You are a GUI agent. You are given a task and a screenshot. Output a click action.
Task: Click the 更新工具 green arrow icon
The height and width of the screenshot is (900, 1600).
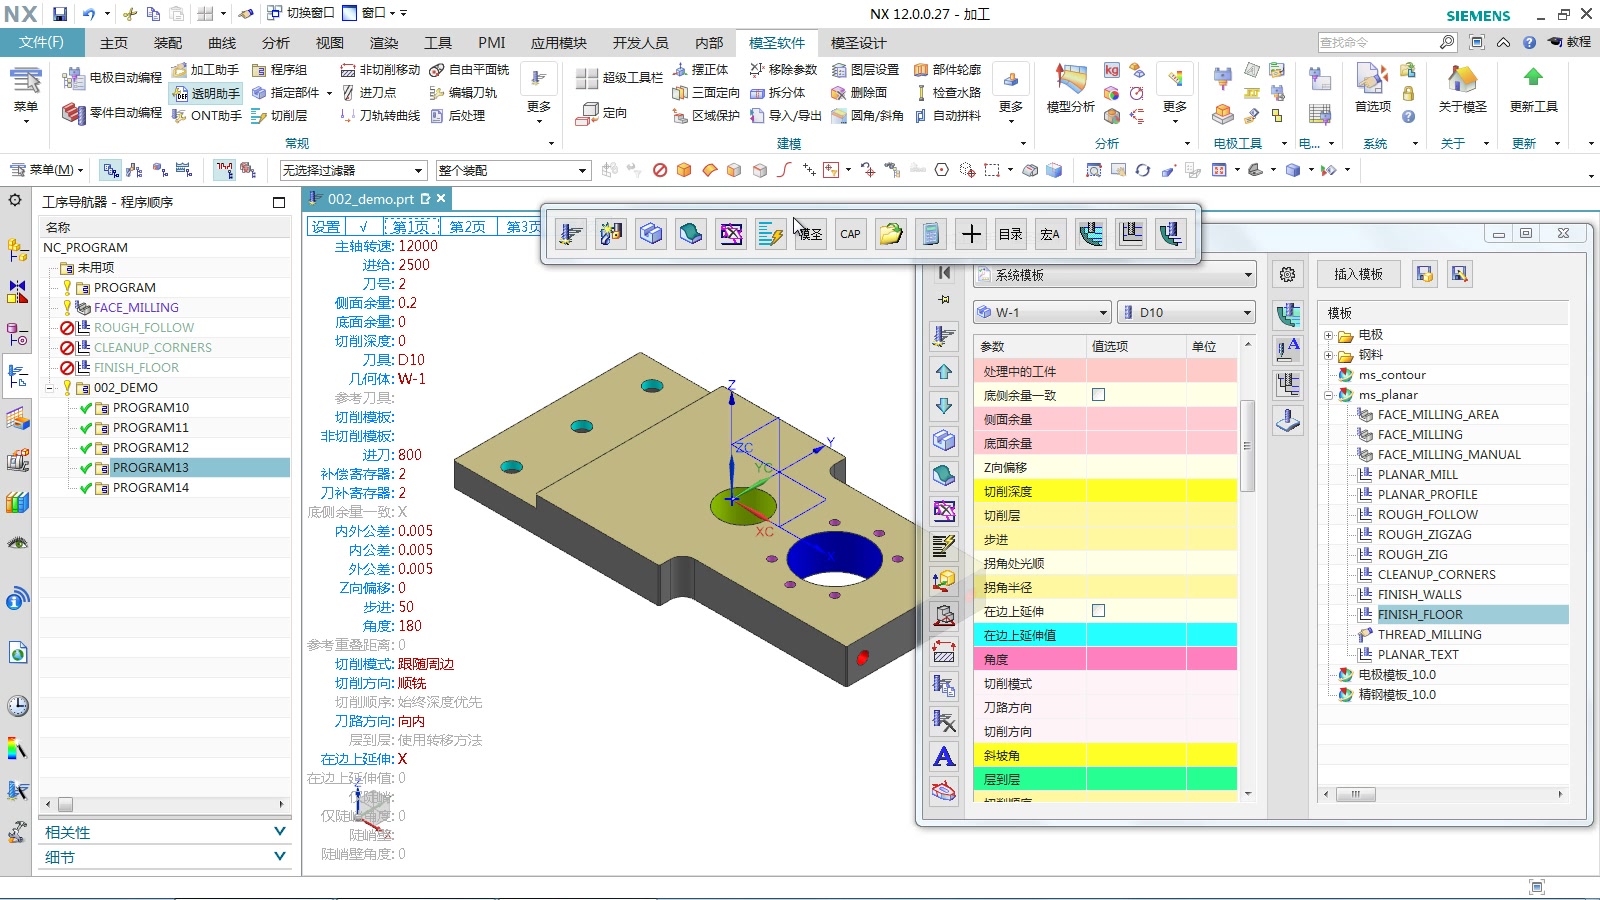(1533, 78)
